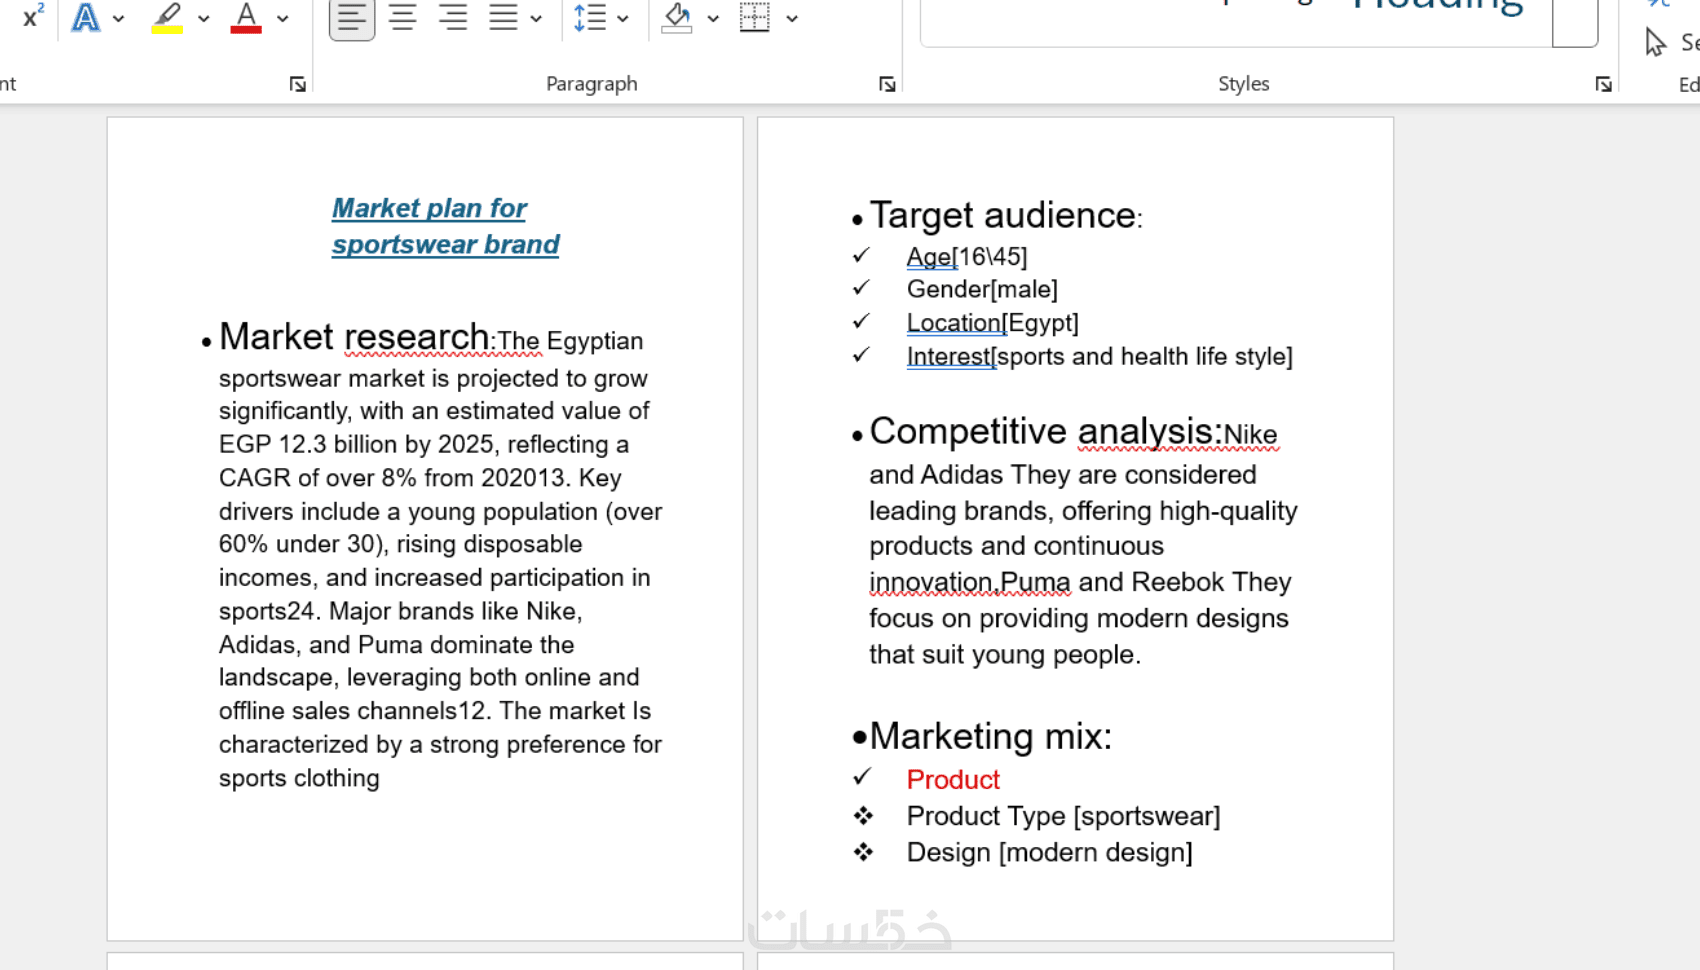Open the Paragraph settings dialog launcher

(887, 84)
